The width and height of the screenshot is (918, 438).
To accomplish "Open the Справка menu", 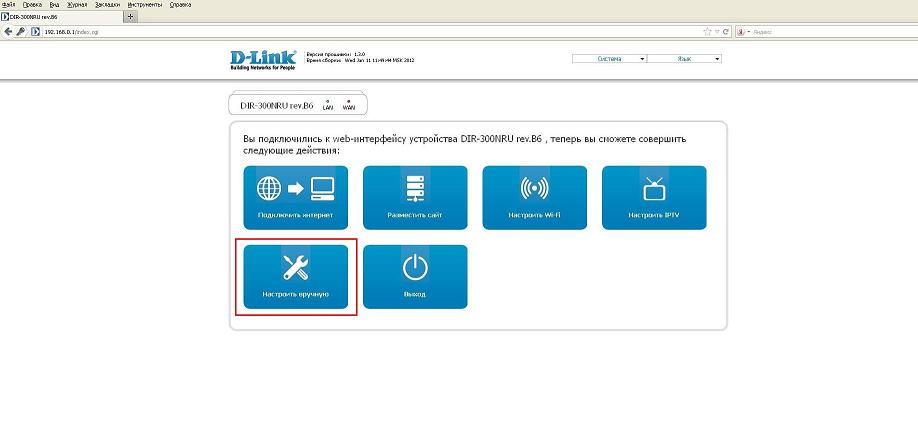I will 180,4.
